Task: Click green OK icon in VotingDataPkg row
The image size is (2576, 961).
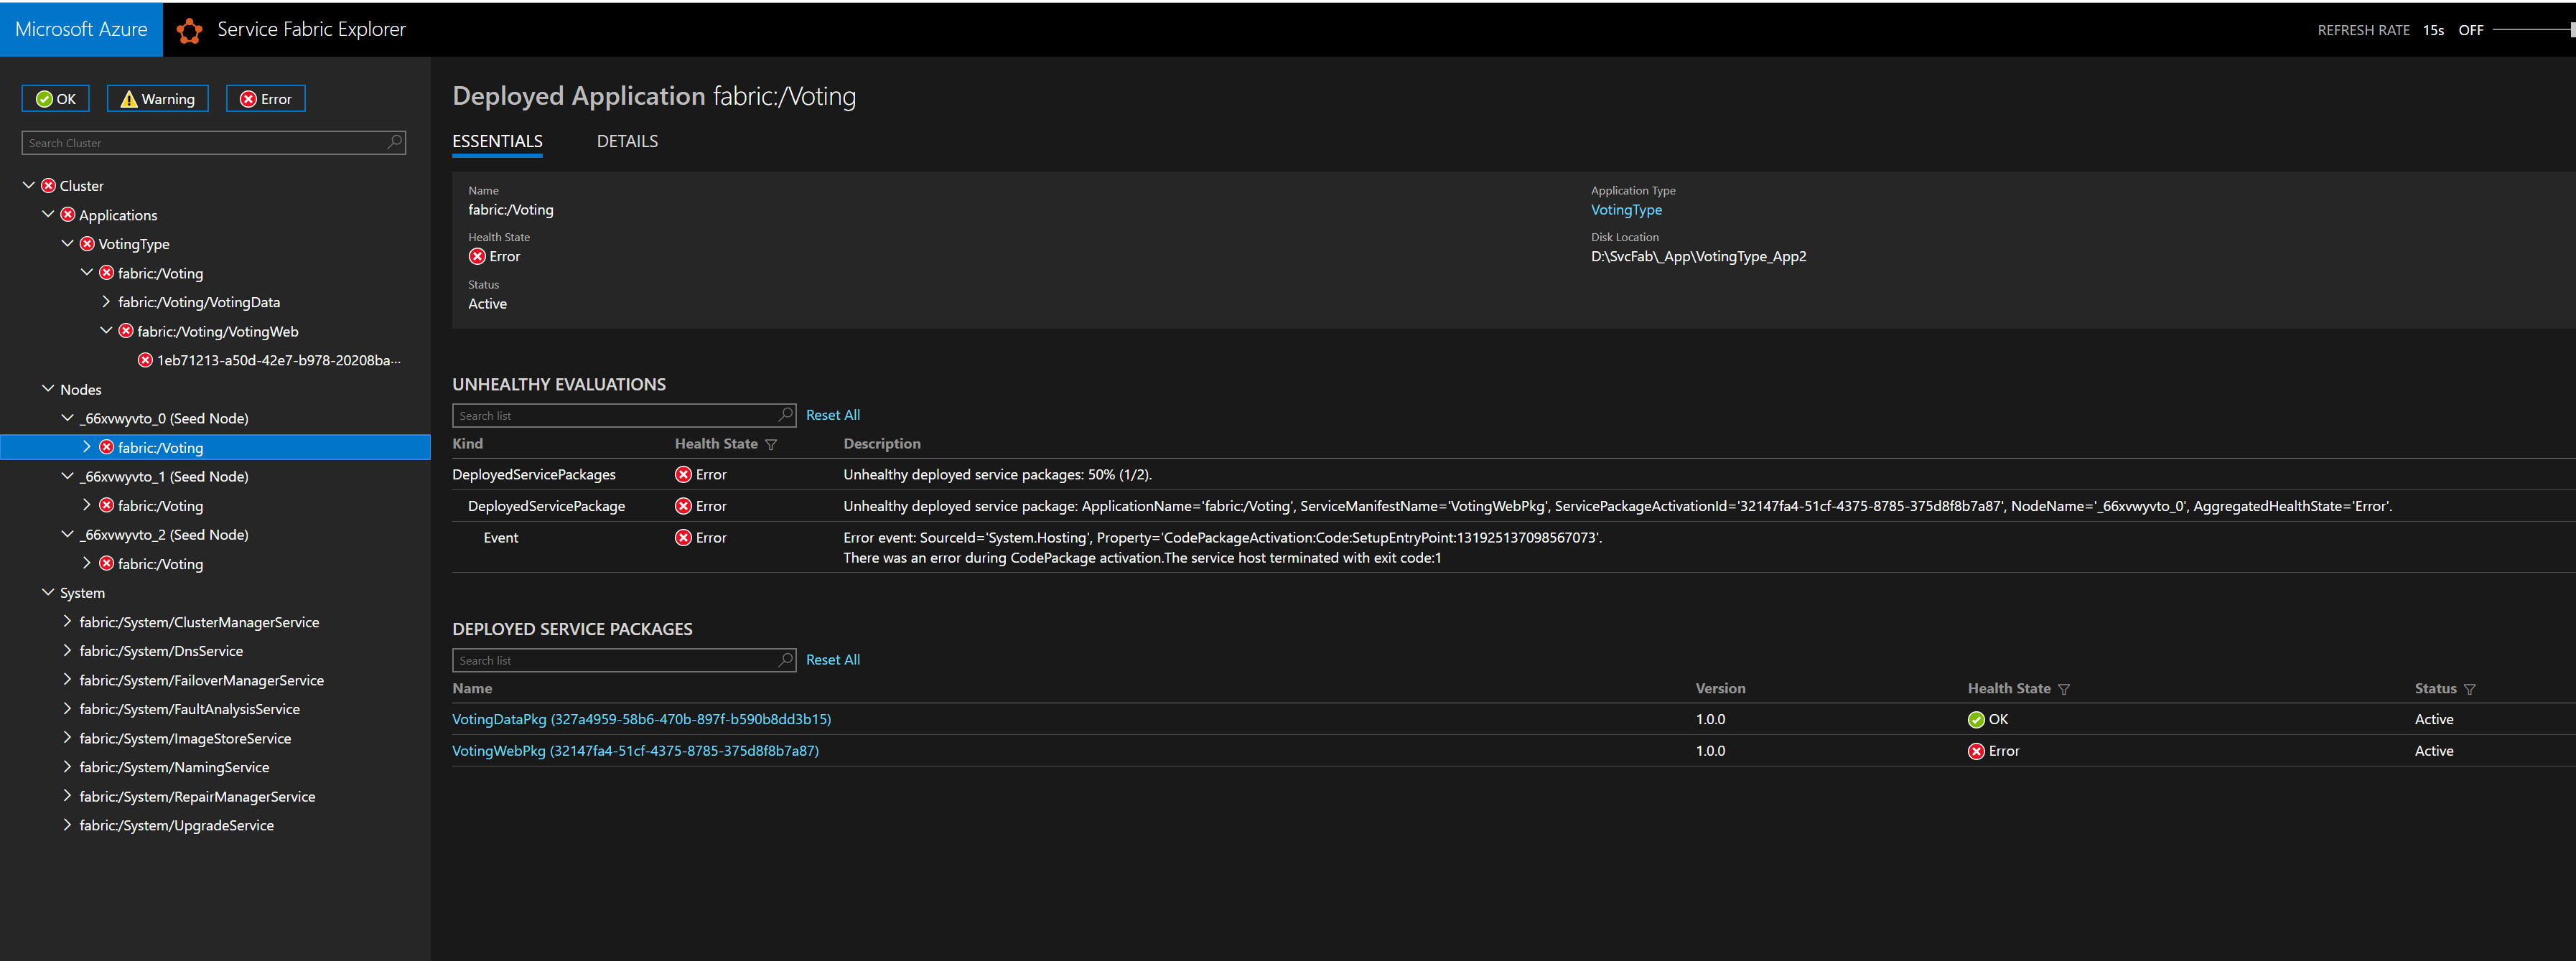Action: [1976, 719]
